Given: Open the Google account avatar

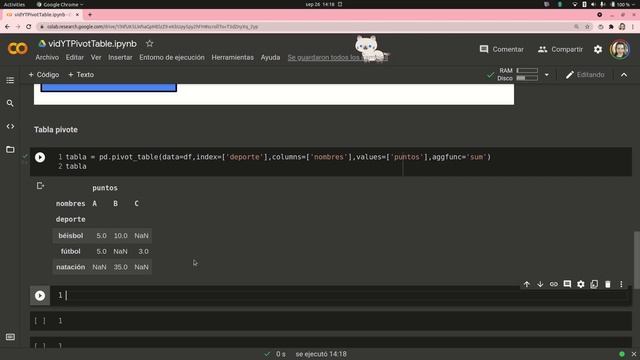Looking at the screenshot, I should [619, 49].
